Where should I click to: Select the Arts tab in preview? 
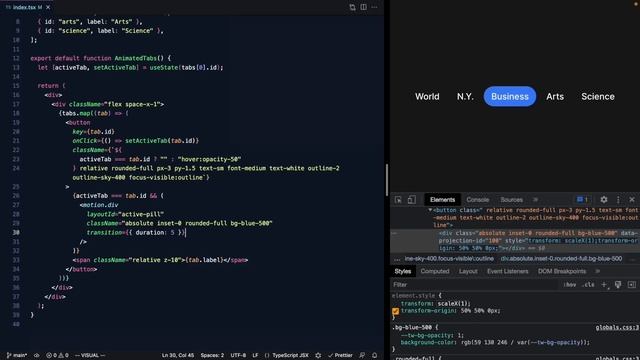[x=555, y=97]
